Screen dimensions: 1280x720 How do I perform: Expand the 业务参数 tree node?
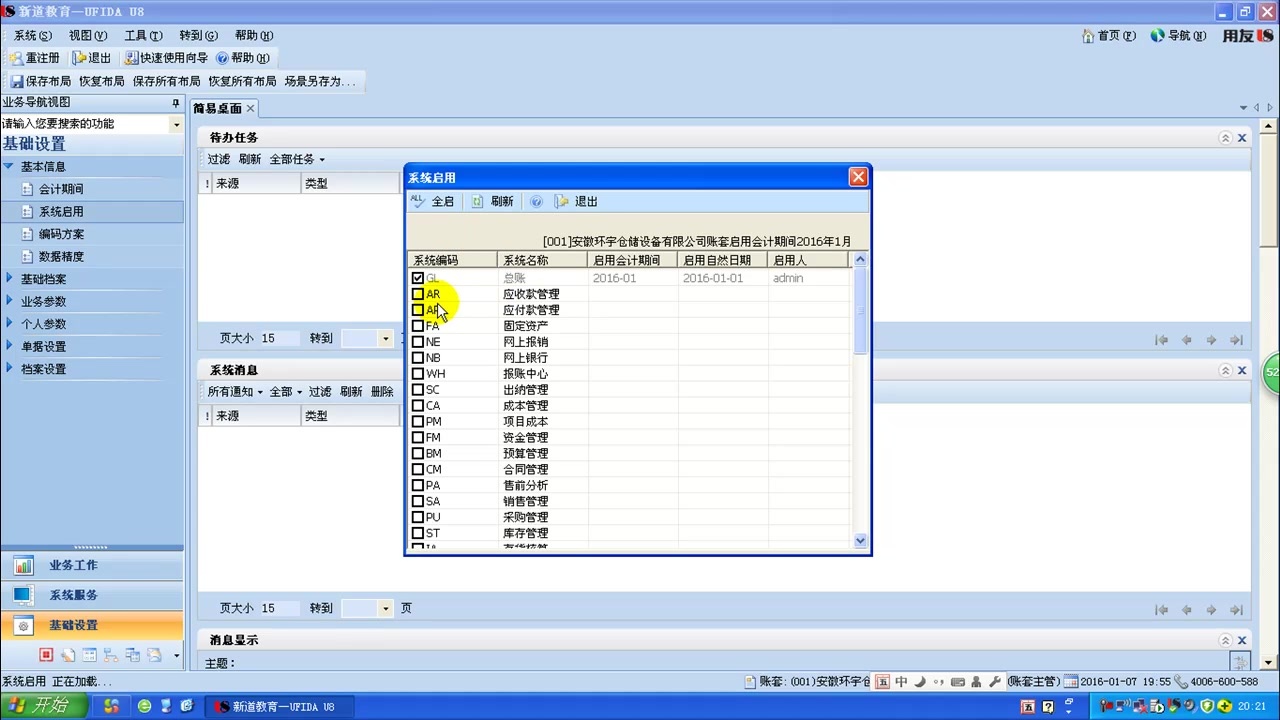9,301
